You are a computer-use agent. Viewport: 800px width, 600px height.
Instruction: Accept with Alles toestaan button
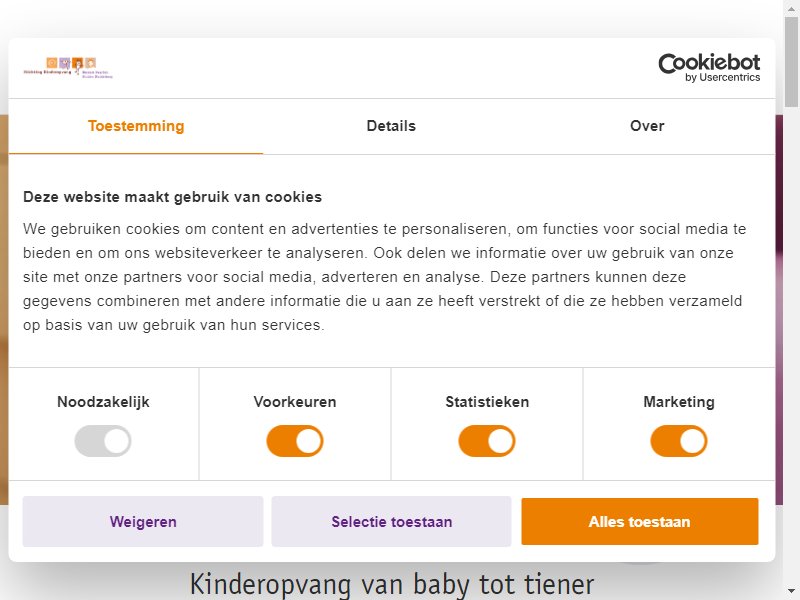640,521
